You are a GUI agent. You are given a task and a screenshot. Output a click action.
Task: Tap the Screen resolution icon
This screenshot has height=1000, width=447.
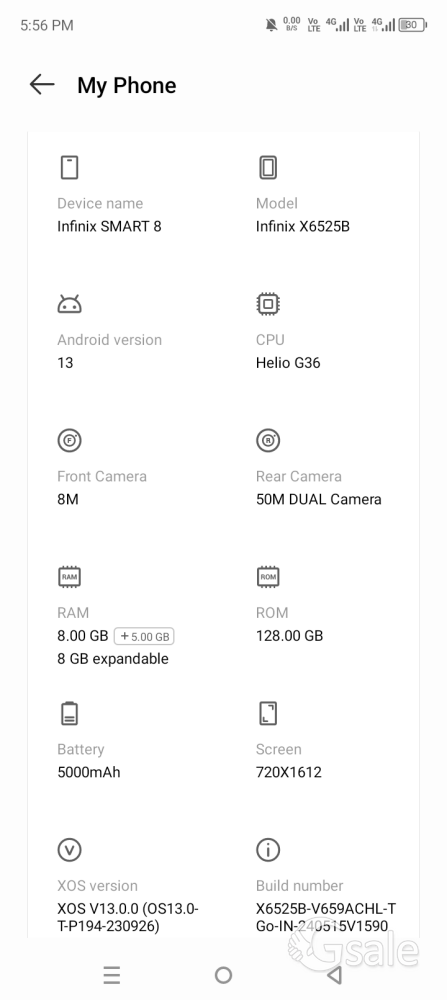coord(268,713)
